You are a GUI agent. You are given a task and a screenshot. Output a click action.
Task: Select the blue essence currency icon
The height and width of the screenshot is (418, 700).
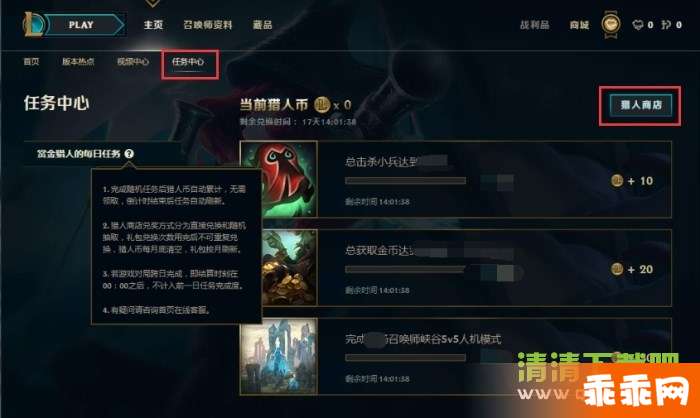pyautogui.click(x=666, y=25)
